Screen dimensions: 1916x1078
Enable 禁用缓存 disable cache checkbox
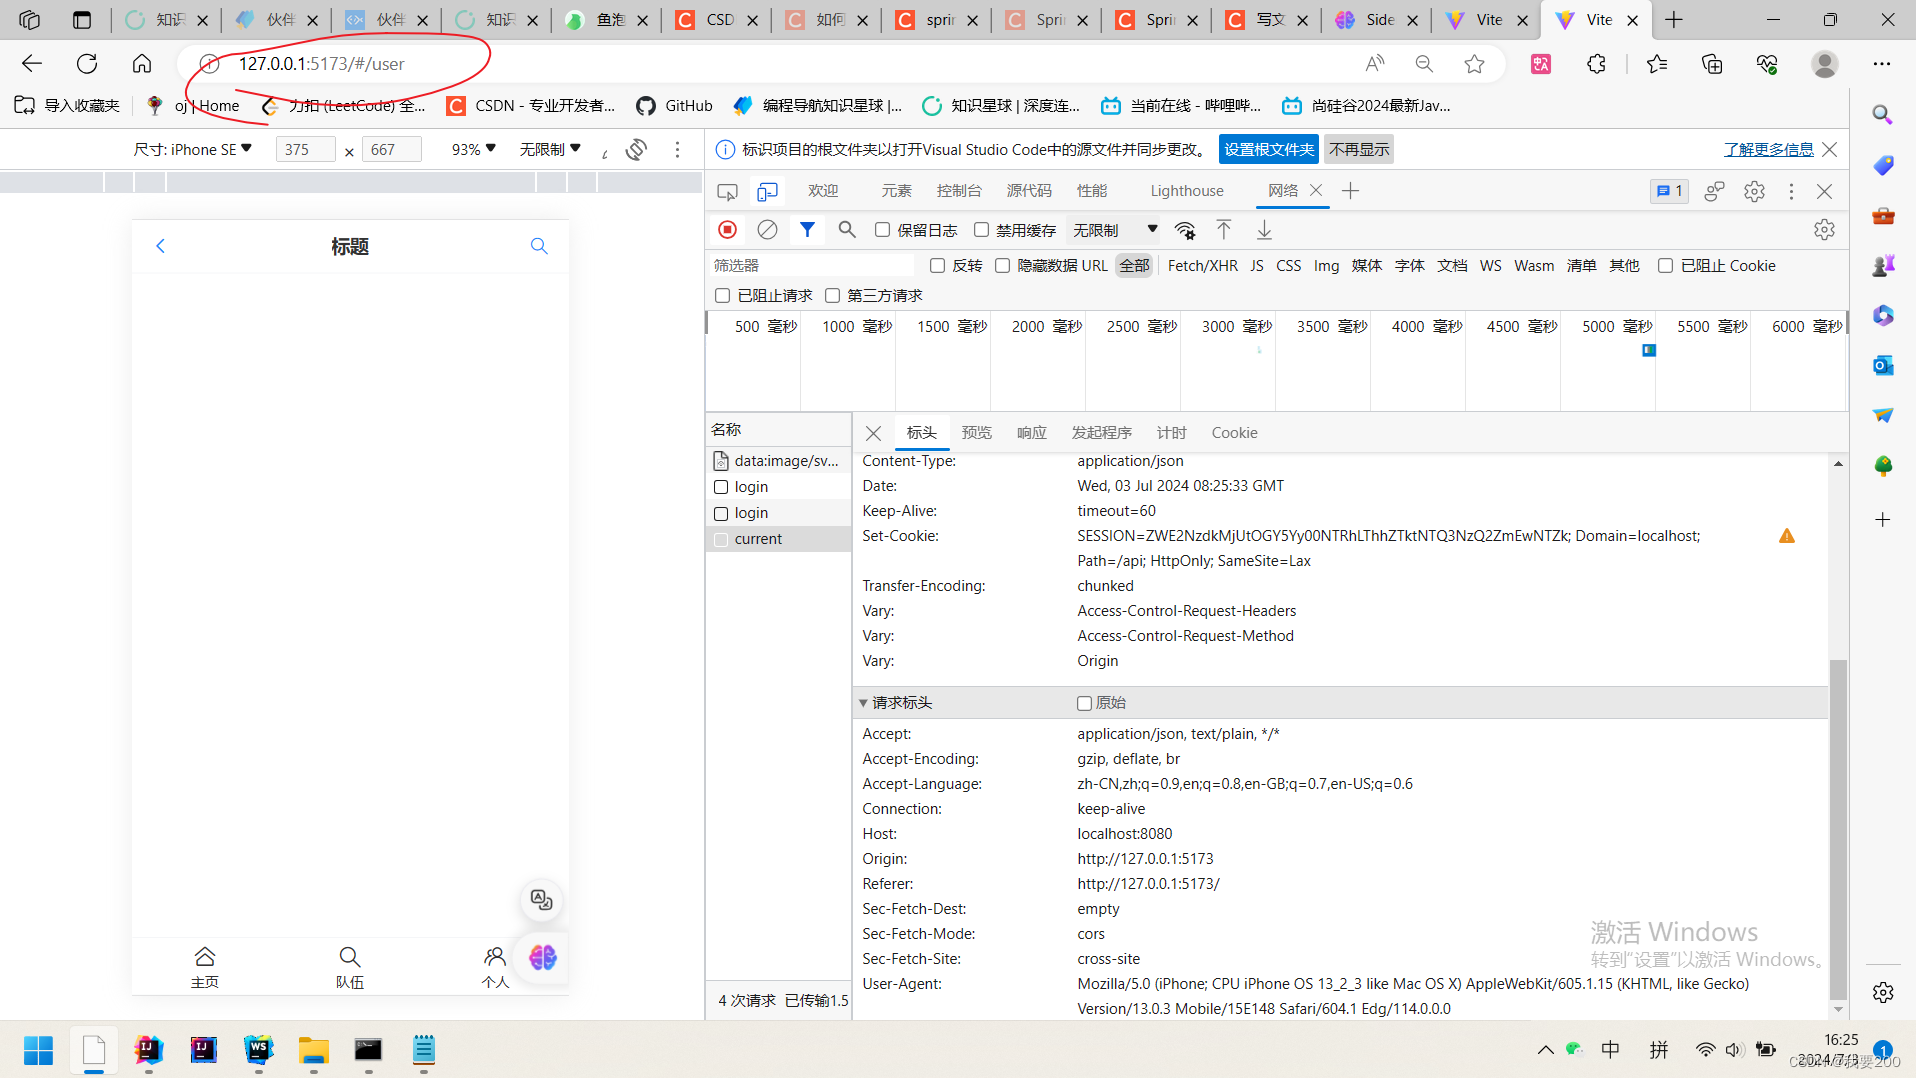coord(981,230)
